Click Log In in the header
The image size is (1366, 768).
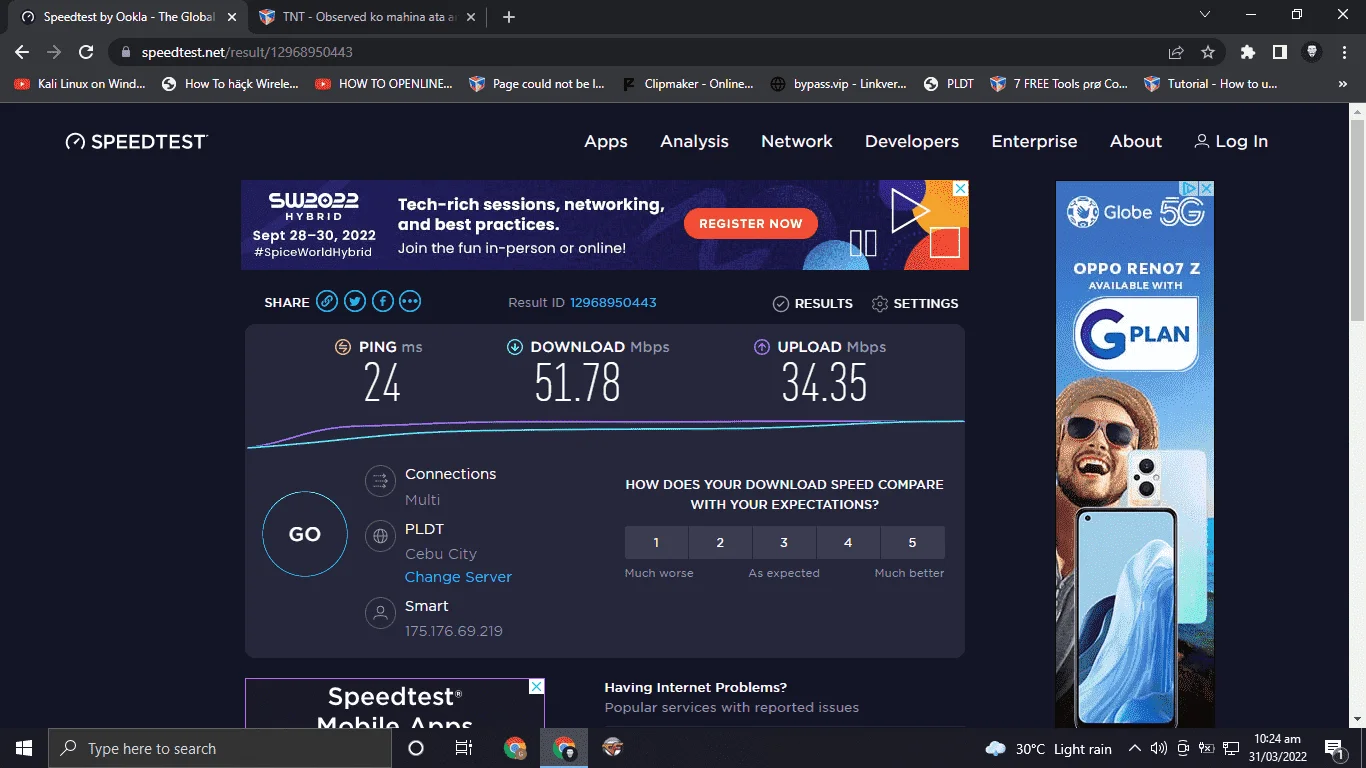tap(1231, 141)
